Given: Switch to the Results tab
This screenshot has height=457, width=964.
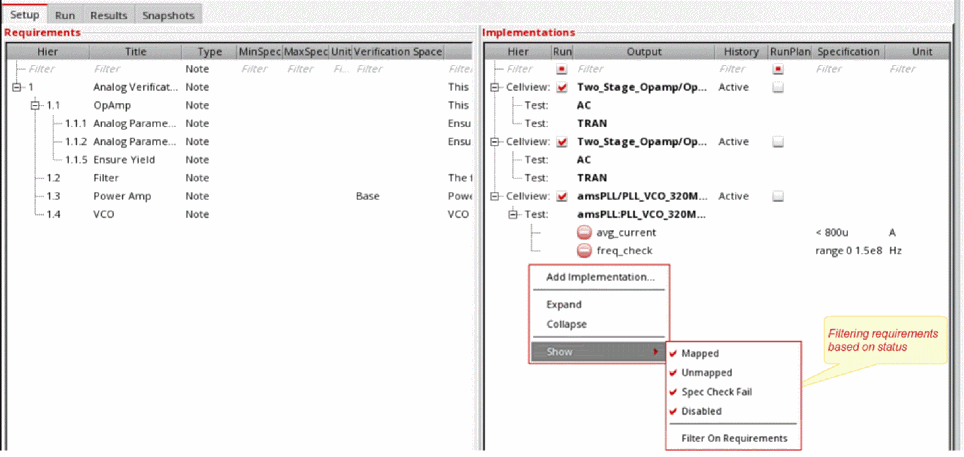Looking at the screenshot, I should (108, 16).
